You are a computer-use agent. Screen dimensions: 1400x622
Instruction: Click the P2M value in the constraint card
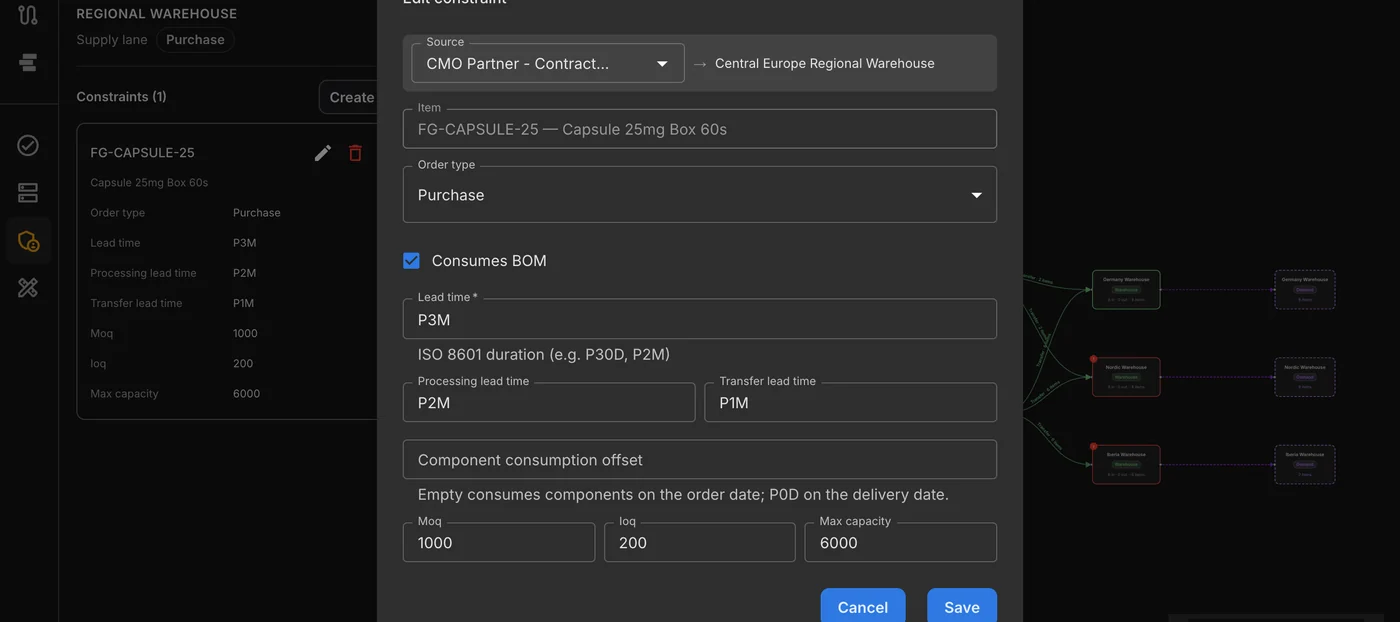click(x=245, y=273)
